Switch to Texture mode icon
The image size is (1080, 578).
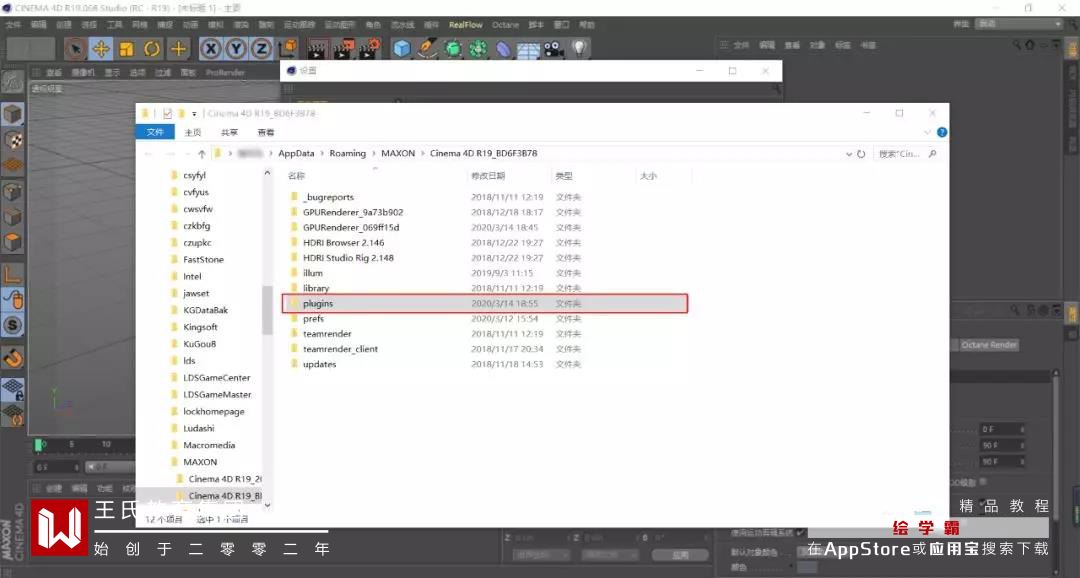click(x=12, y=141)
